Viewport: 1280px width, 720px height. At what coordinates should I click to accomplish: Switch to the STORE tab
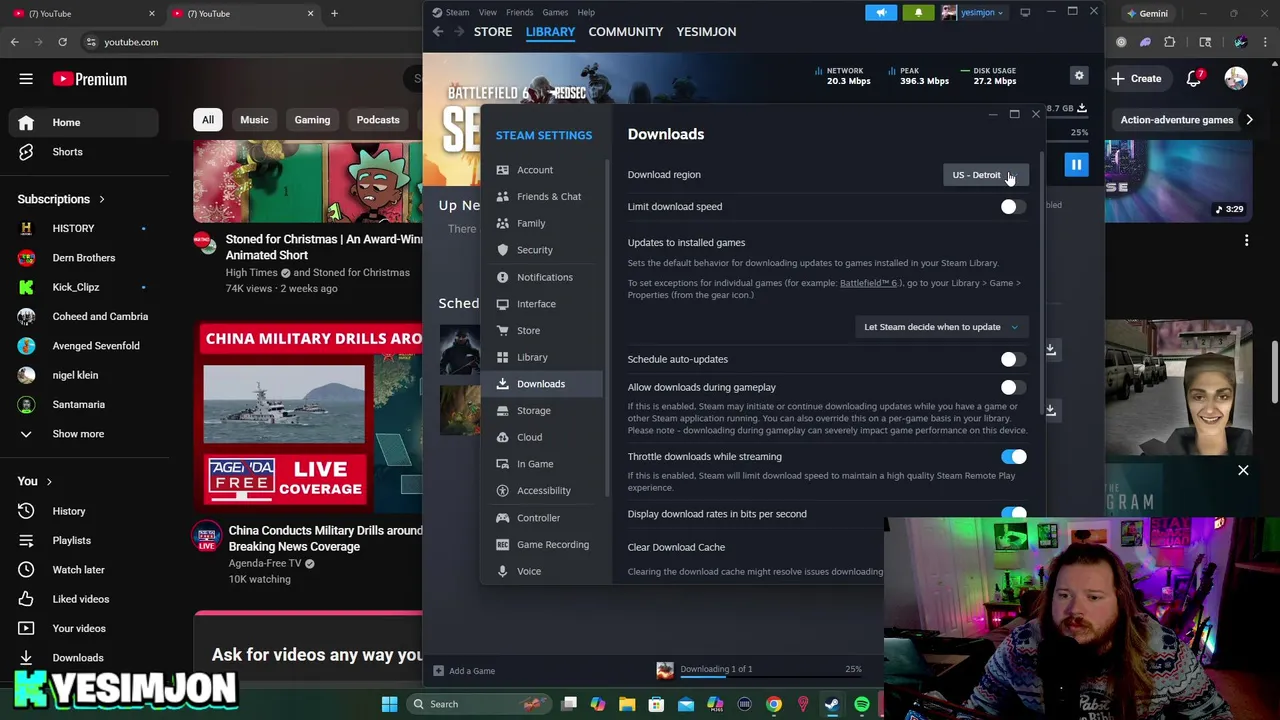pos(493,32)
